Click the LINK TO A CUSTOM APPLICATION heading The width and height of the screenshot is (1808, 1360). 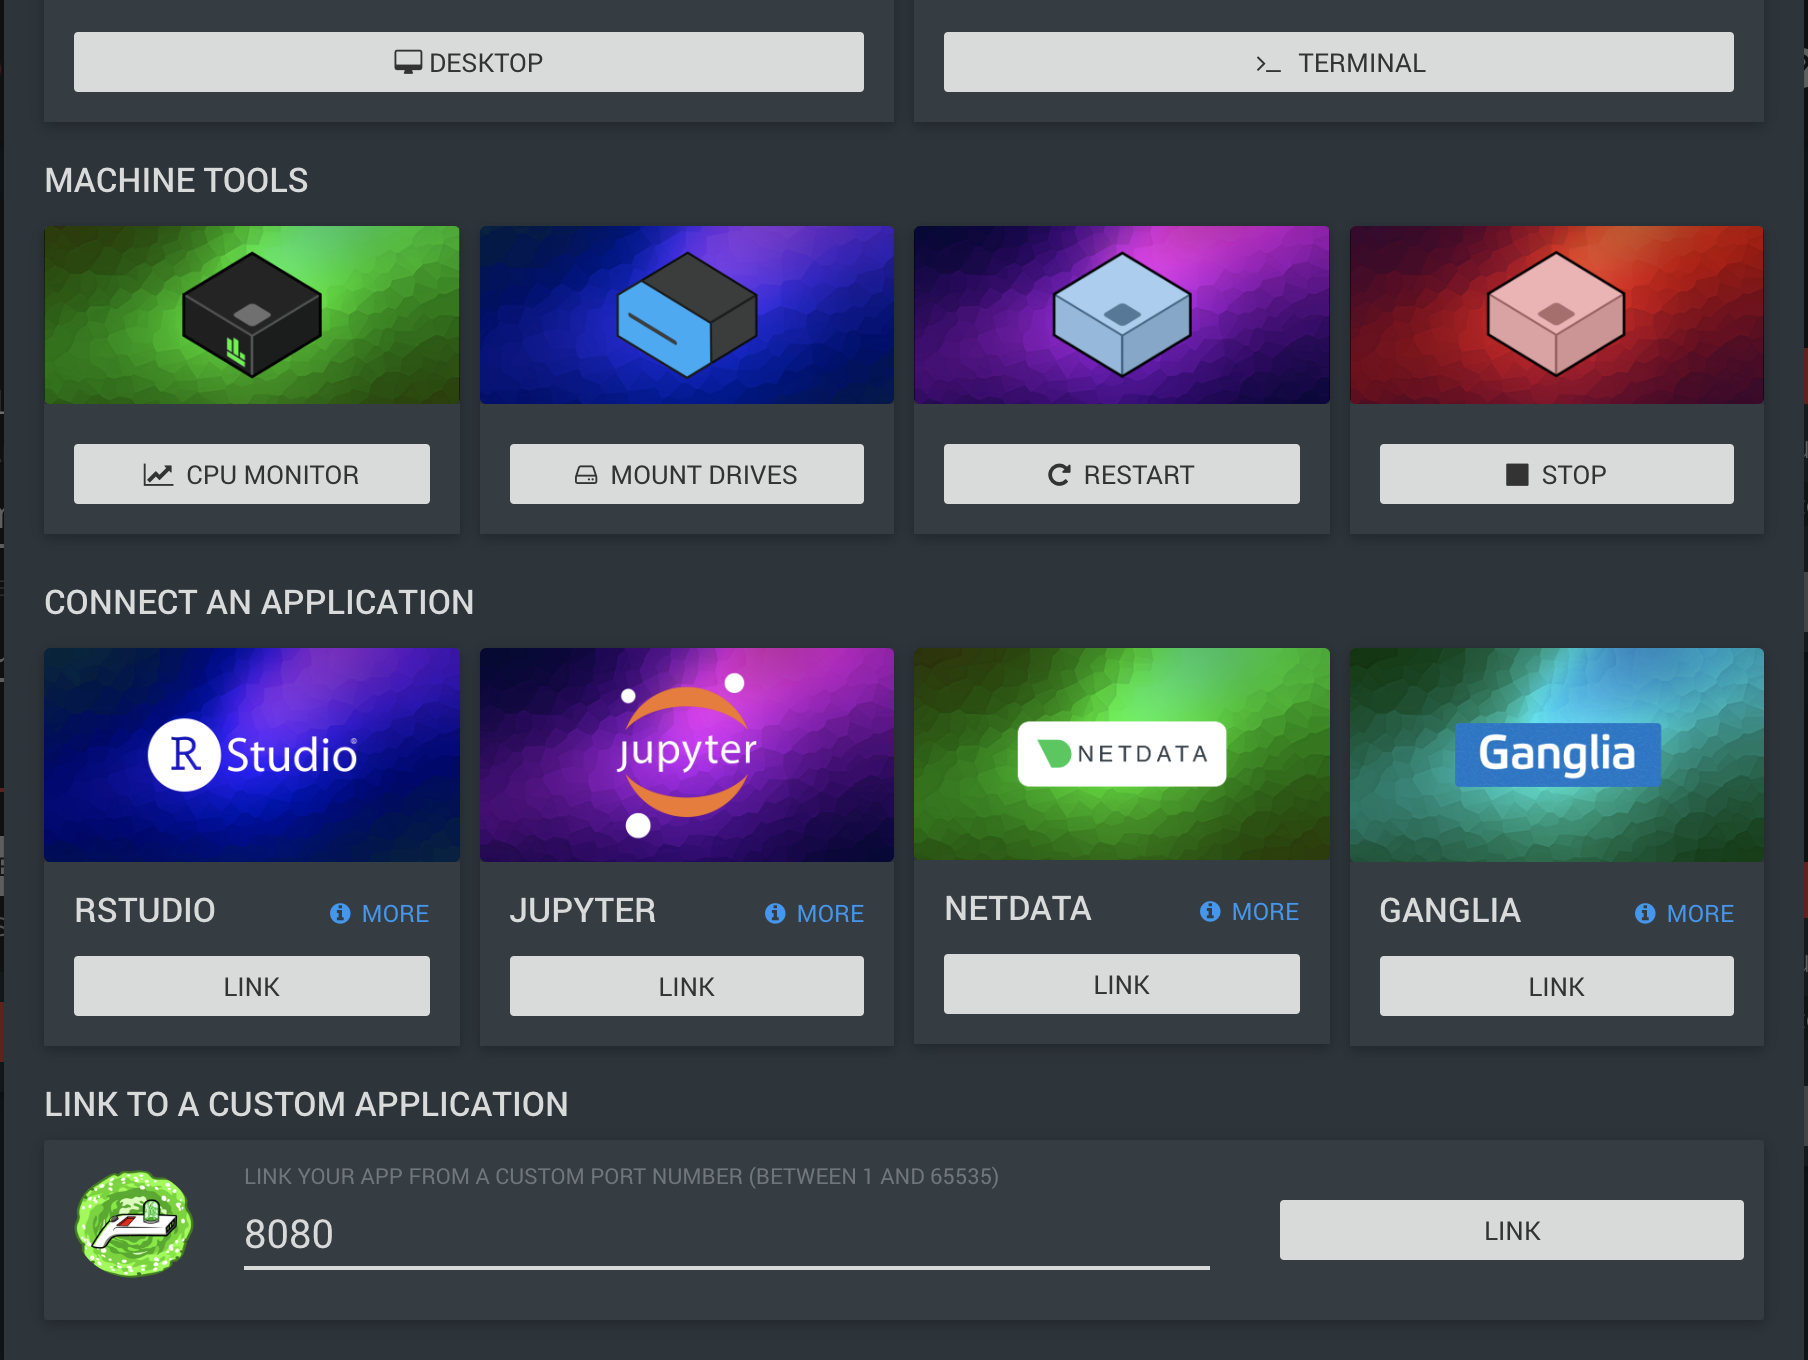point(306,1104)
